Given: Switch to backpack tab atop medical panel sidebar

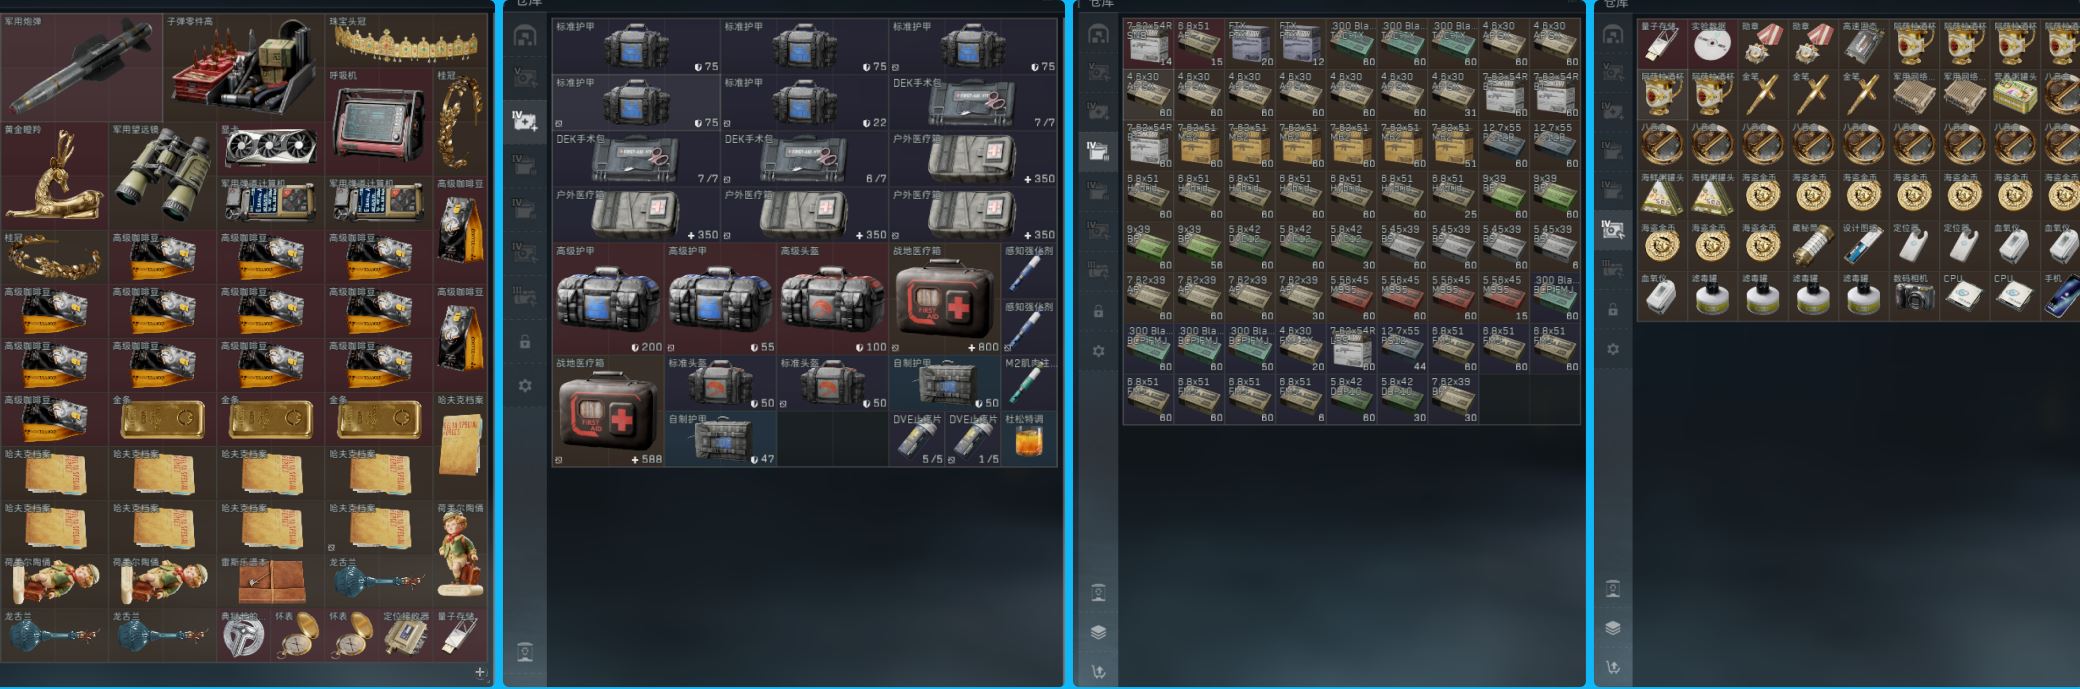Looking at the screenshot, I should pyautogui.click(x=525, y=37).
